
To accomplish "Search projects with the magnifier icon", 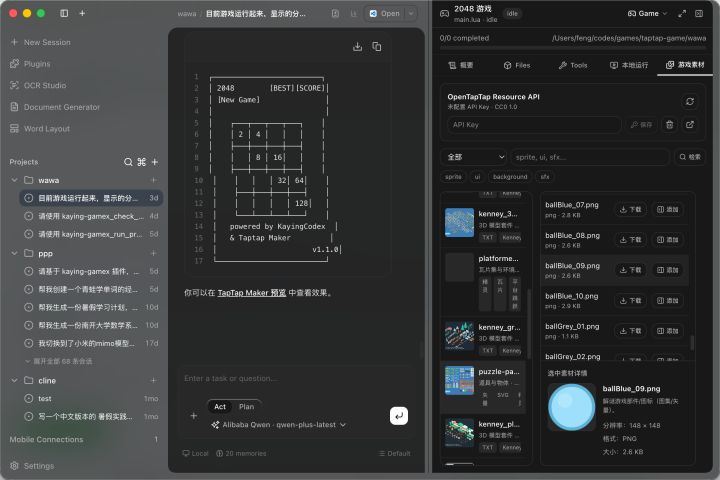I will click(128, 162).
